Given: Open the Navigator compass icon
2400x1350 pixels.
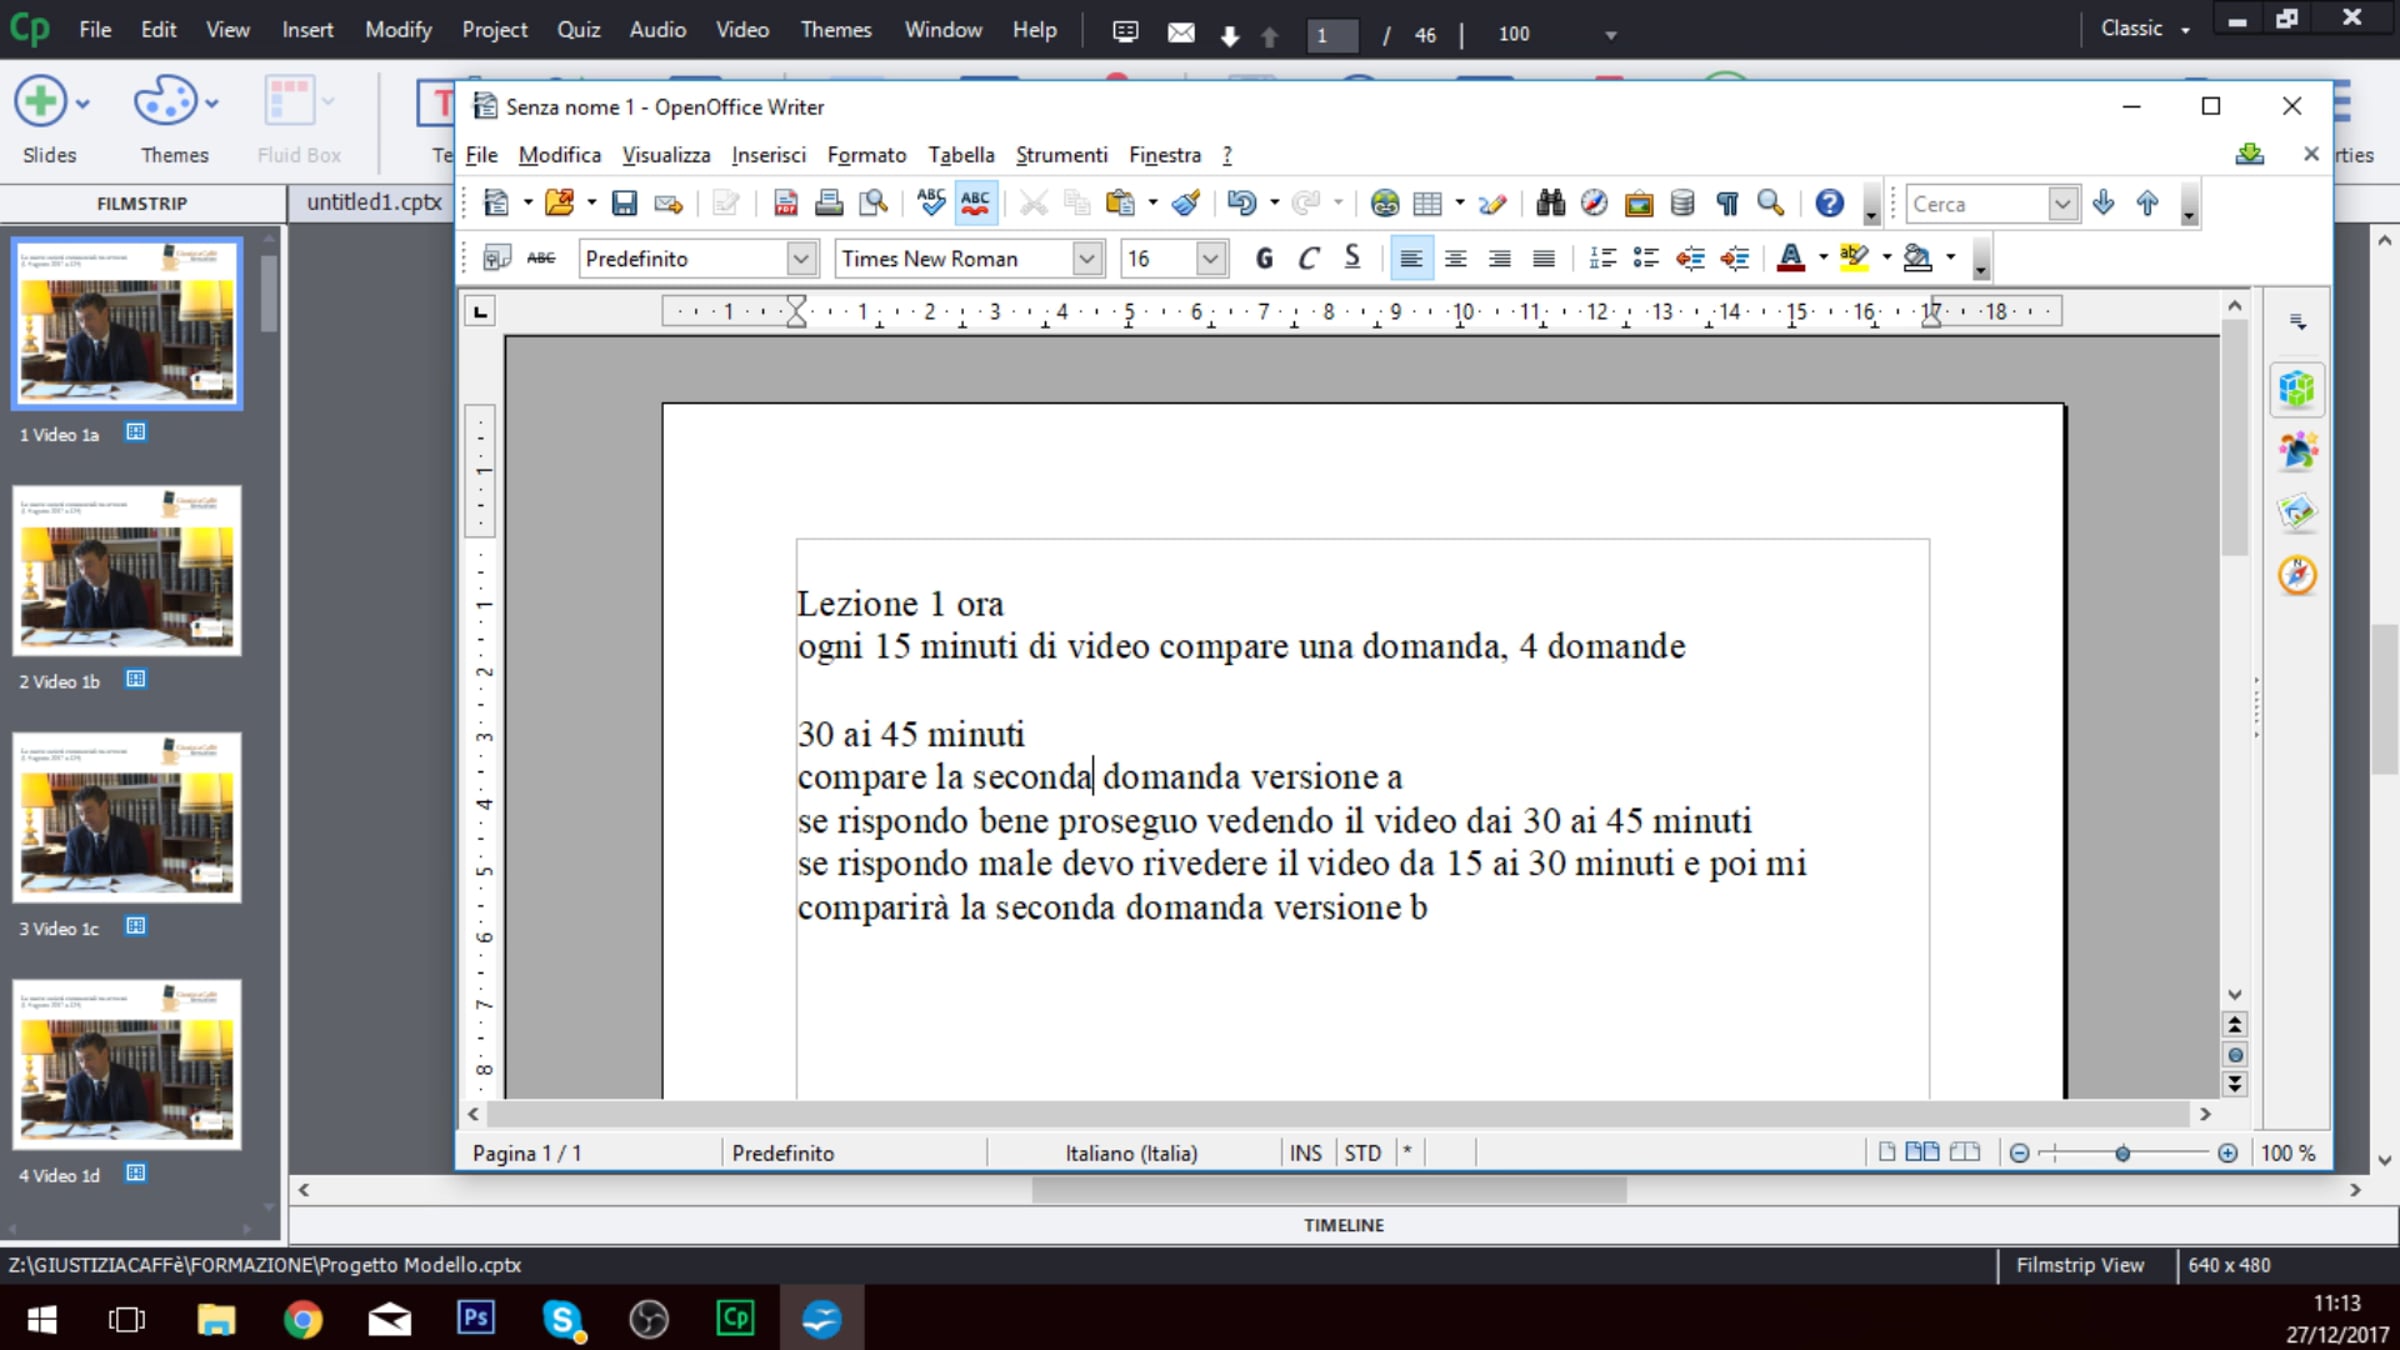Looking at the screenshot, I should (x=1594, y=204).
